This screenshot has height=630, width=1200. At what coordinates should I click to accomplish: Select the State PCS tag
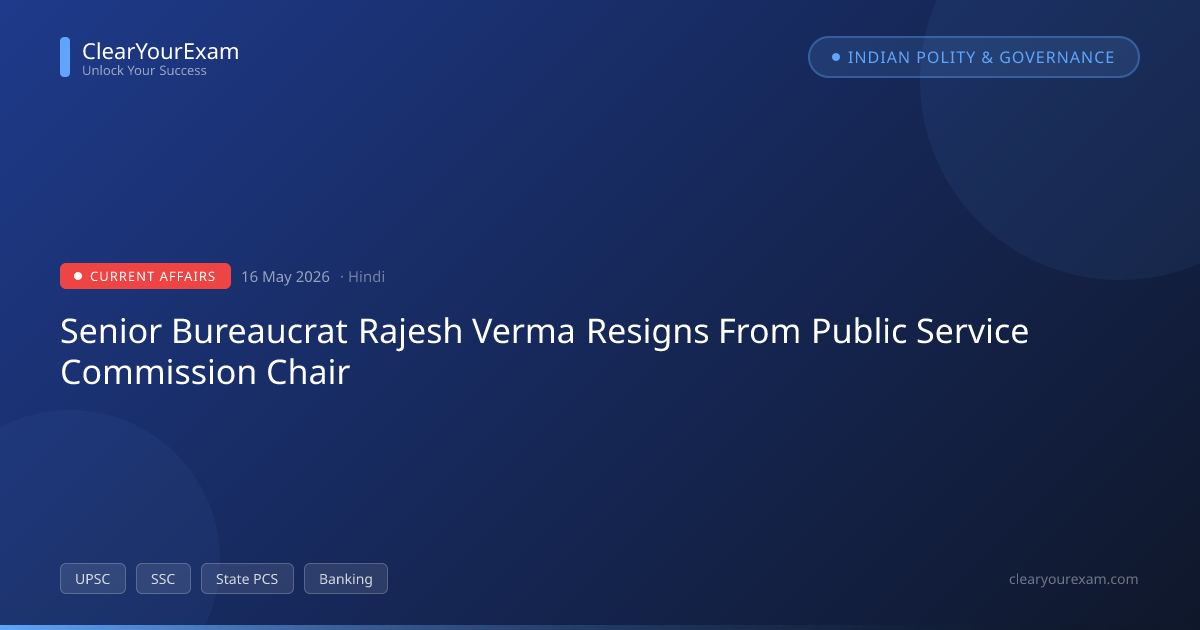(x=247, y=579)
